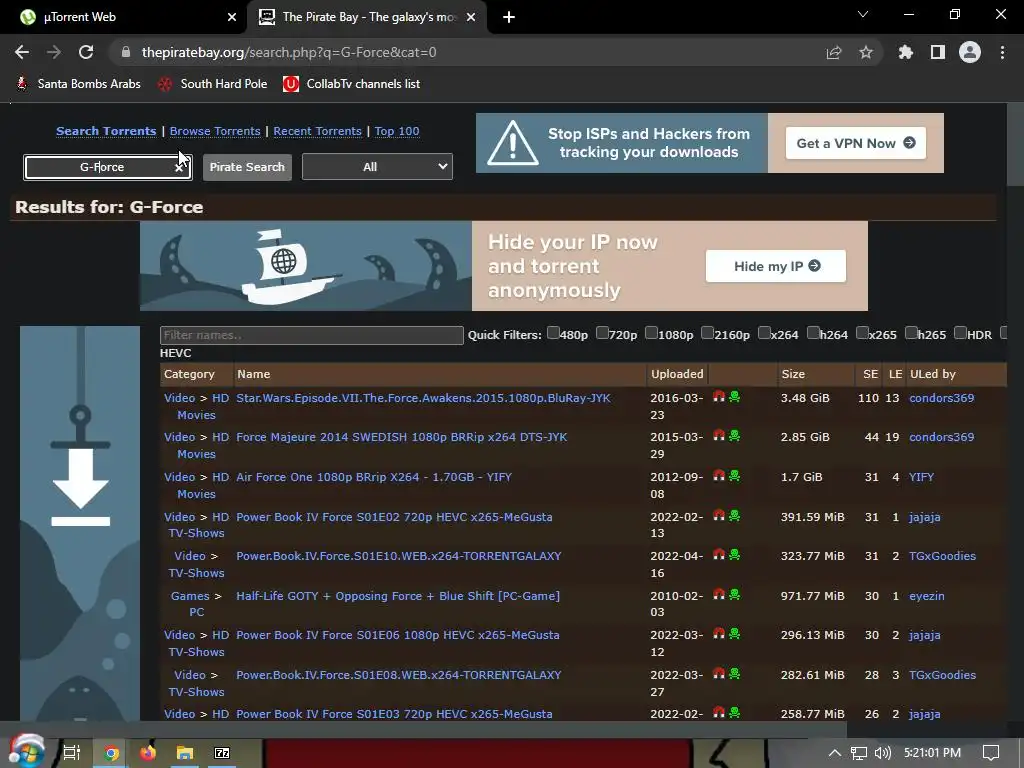1024x768 pixels.
Task: Open 7-Zip from the taskbar
Action: pyautogui.click(x=222, y=753)
